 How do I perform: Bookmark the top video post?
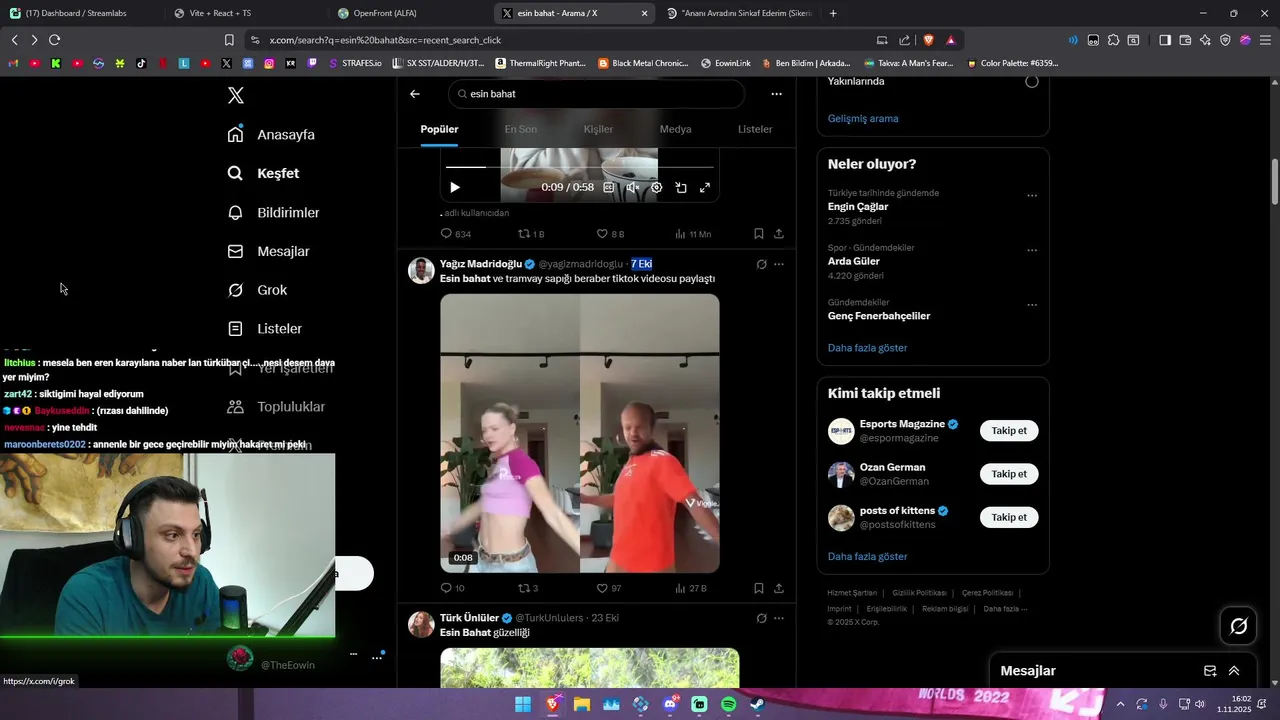pos(758,234)
